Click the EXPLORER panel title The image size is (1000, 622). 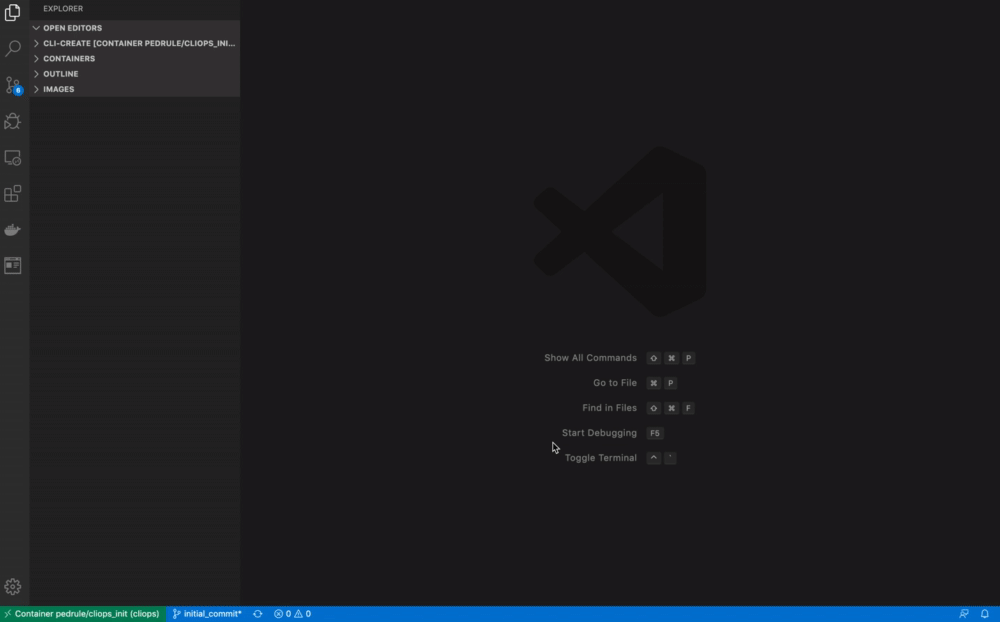click(63, 8)
